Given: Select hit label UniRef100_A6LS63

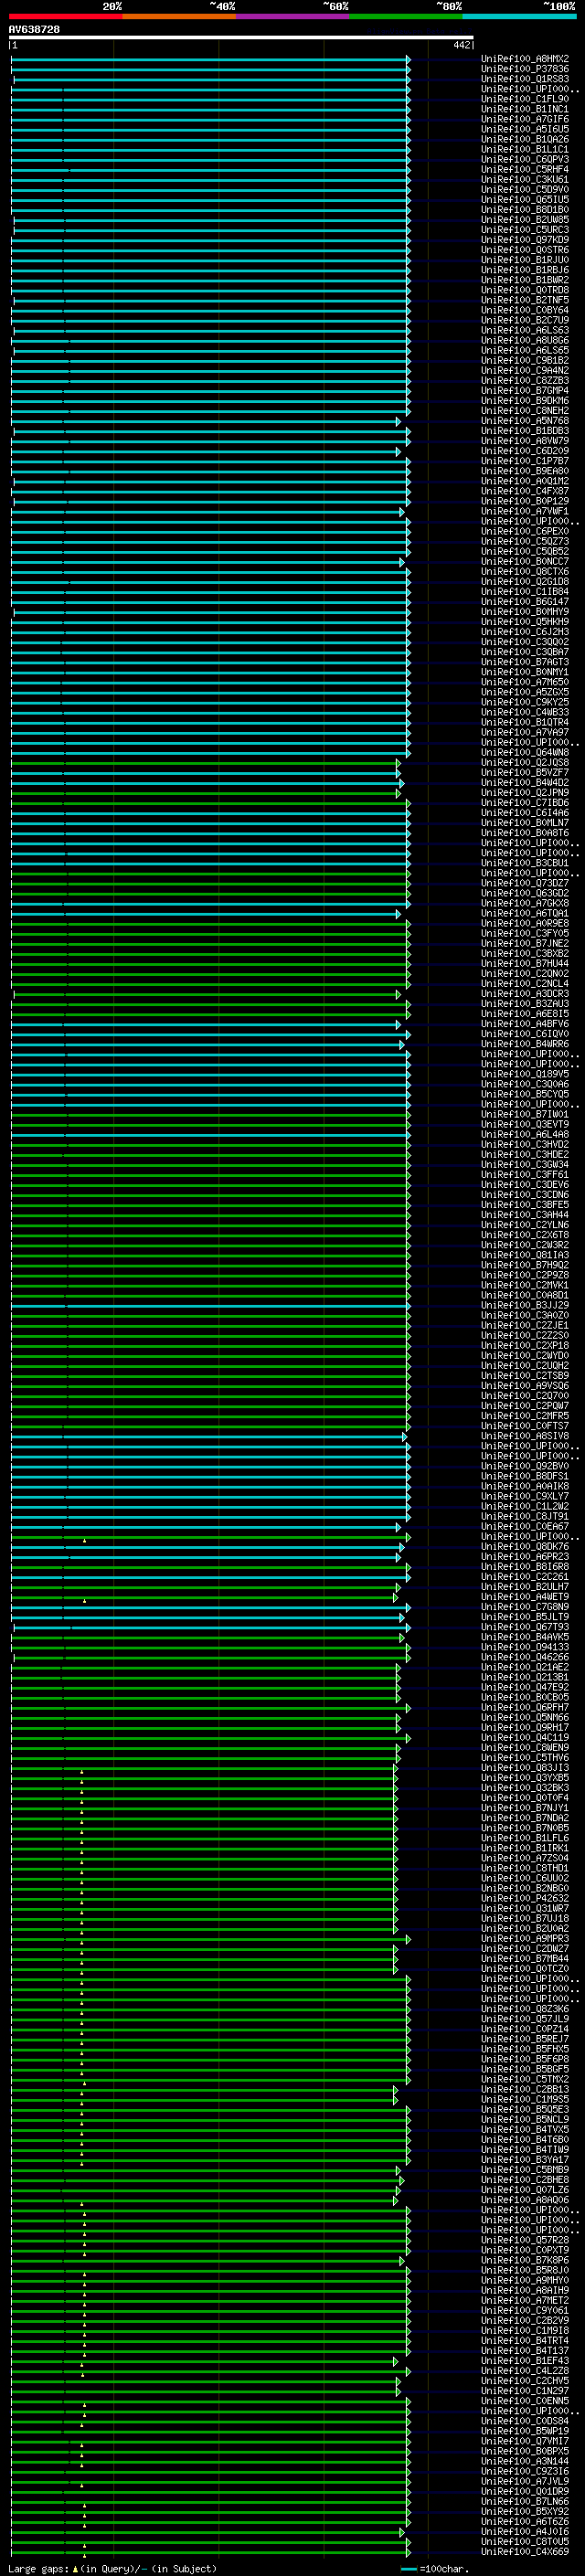Looking at the screenshot, I should point(525,330).
